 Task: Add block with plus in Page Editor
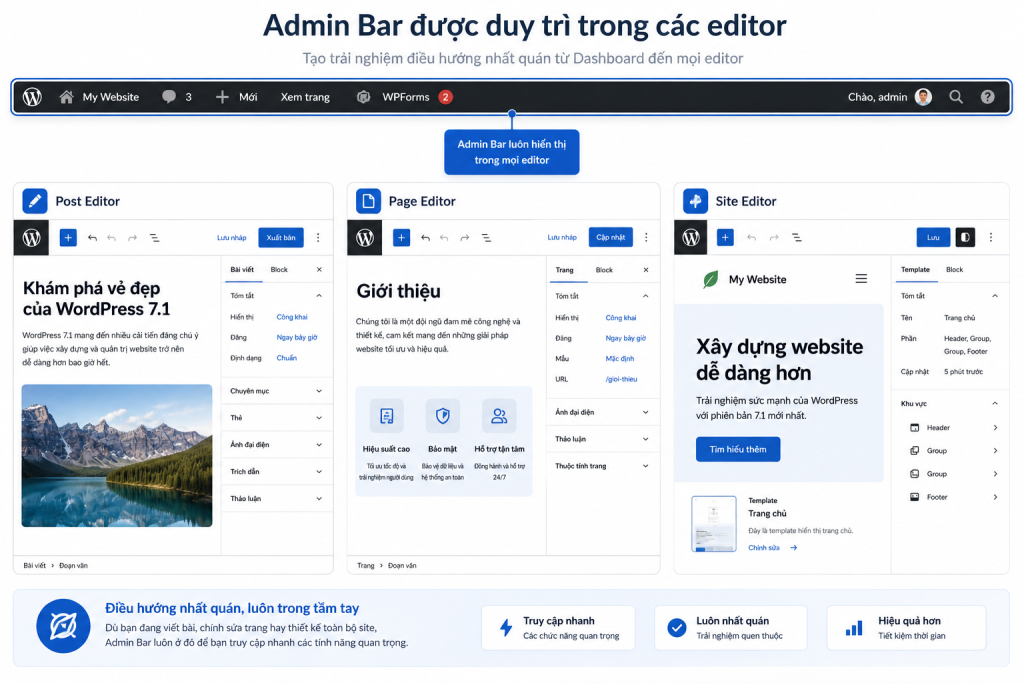coord(401,238)
